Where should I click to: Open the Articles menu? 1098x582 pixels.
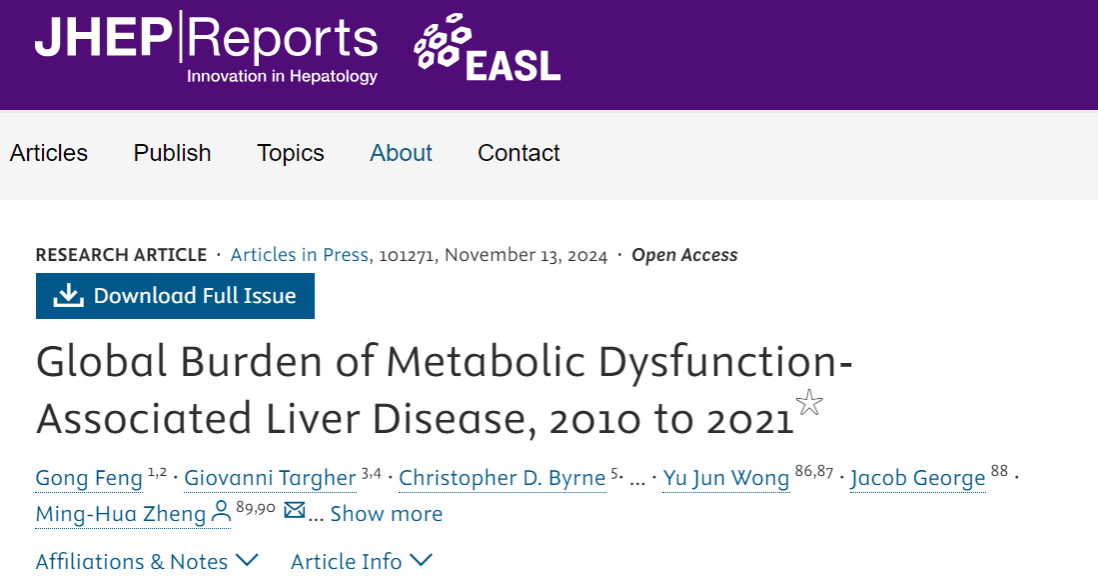pyautogui.click(x=49, y=153)
